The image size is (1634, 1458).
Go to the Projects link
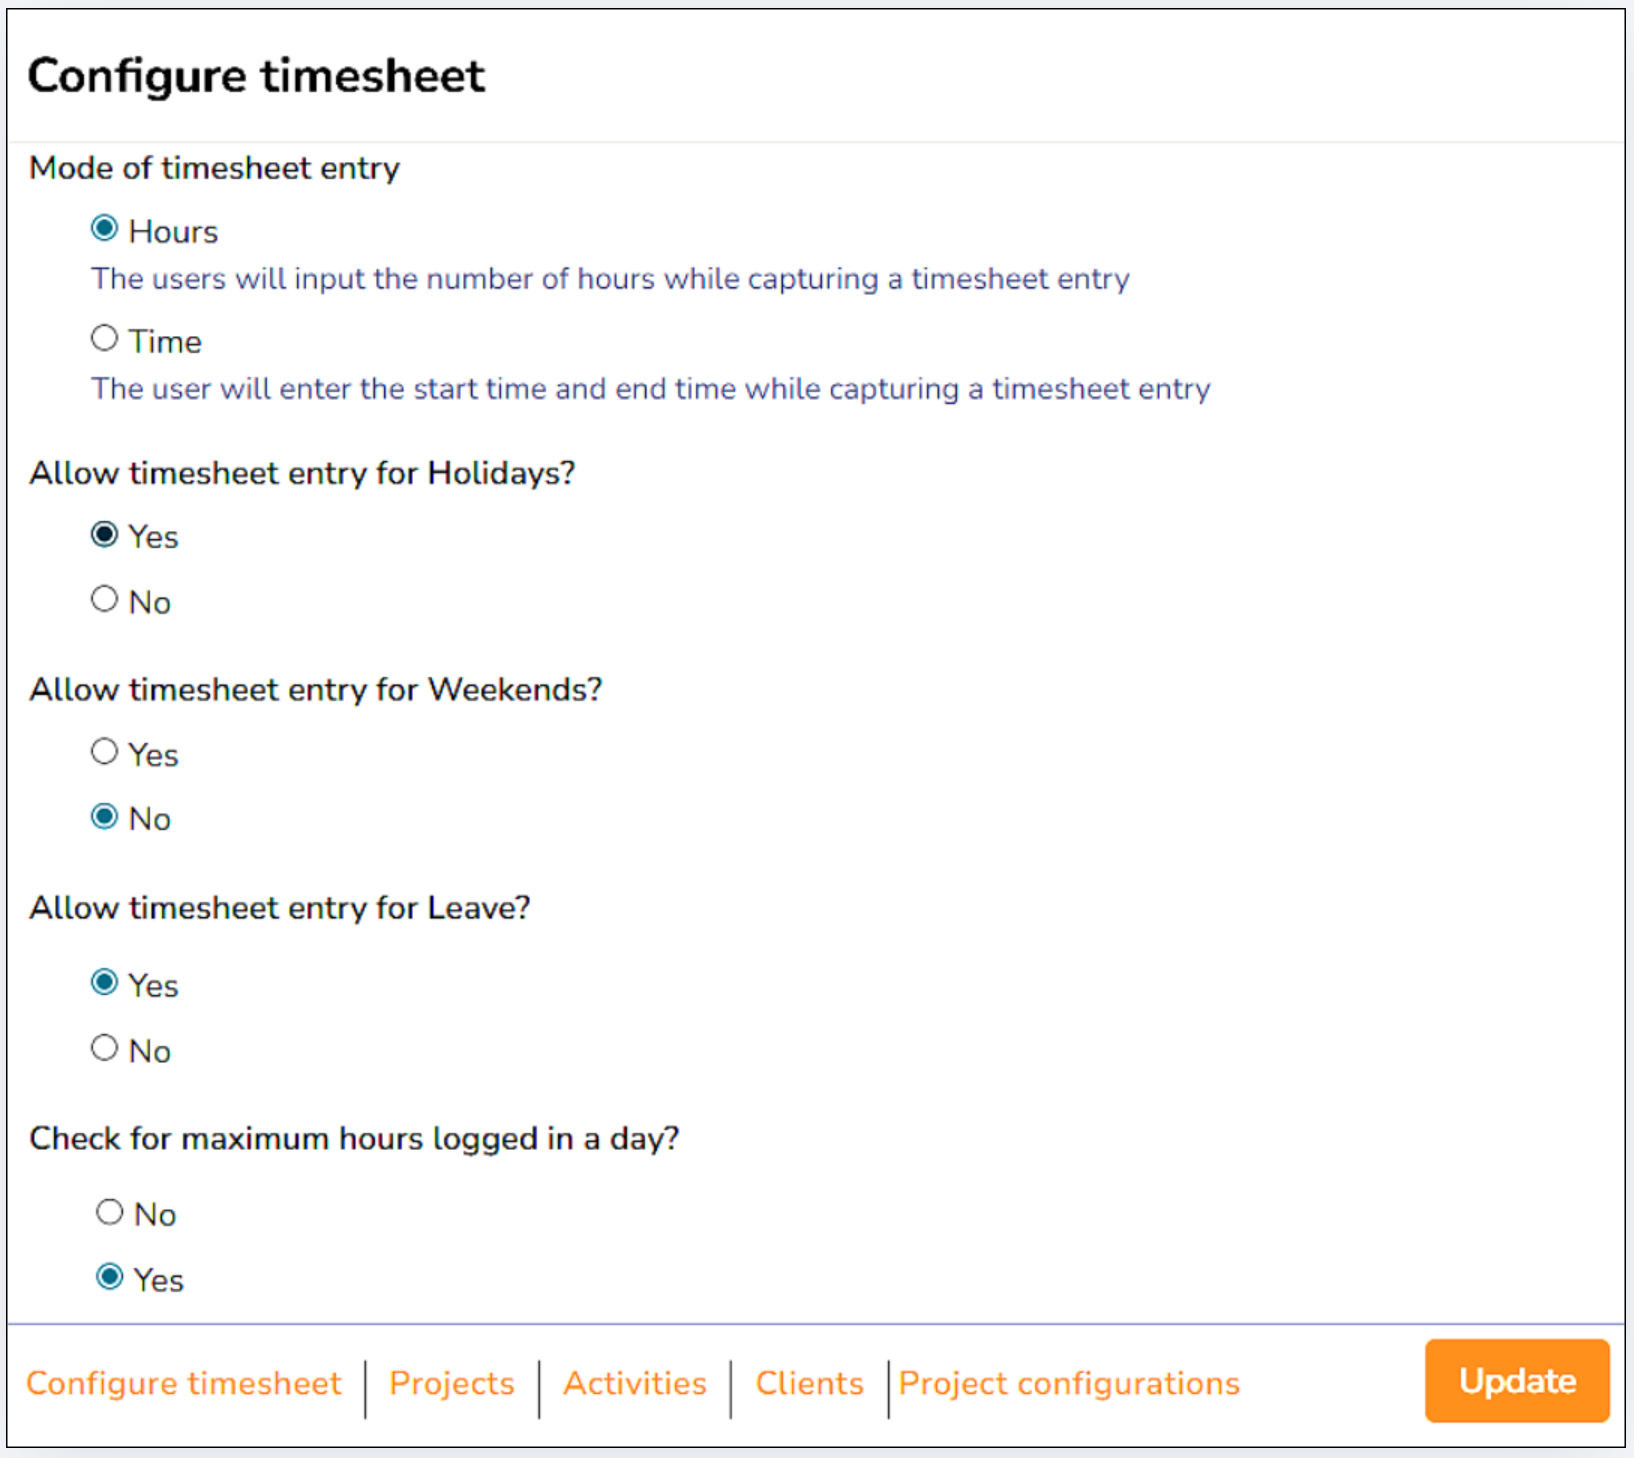point(452,1384)
